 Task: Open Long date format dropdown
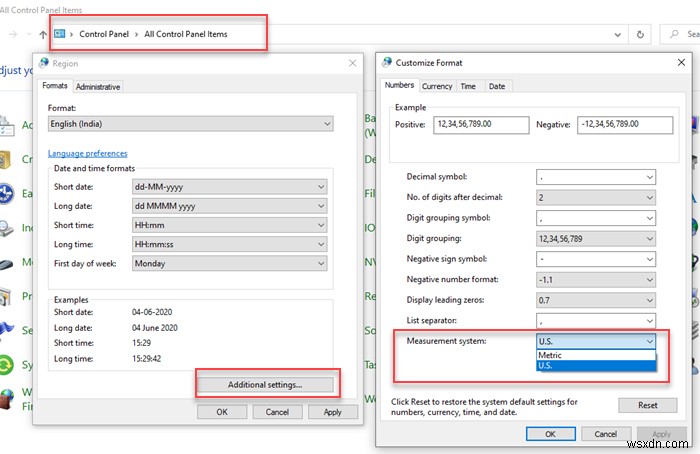(x=229, y=206)
